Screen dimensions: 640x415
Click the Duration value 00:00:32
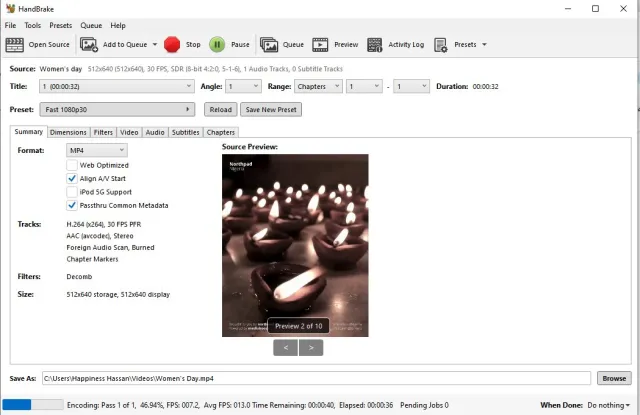tap(485, 87)
